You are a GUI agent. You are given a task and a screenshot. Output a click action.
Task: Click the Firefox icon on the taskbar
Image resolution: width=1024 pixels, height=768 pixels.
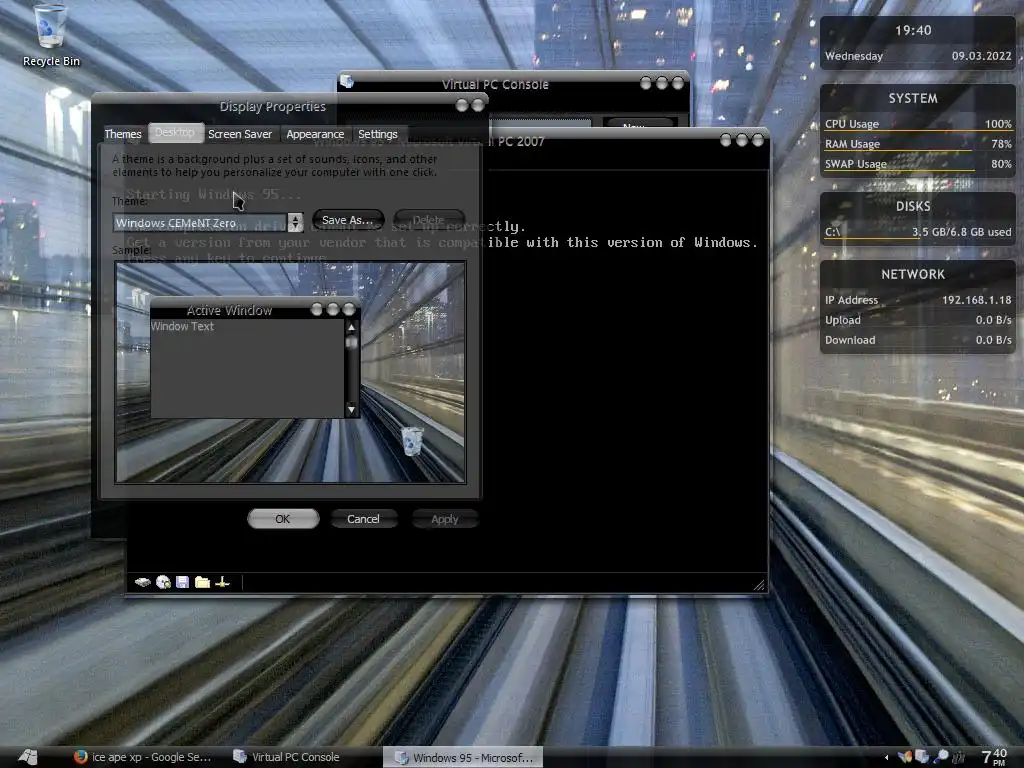80,757
